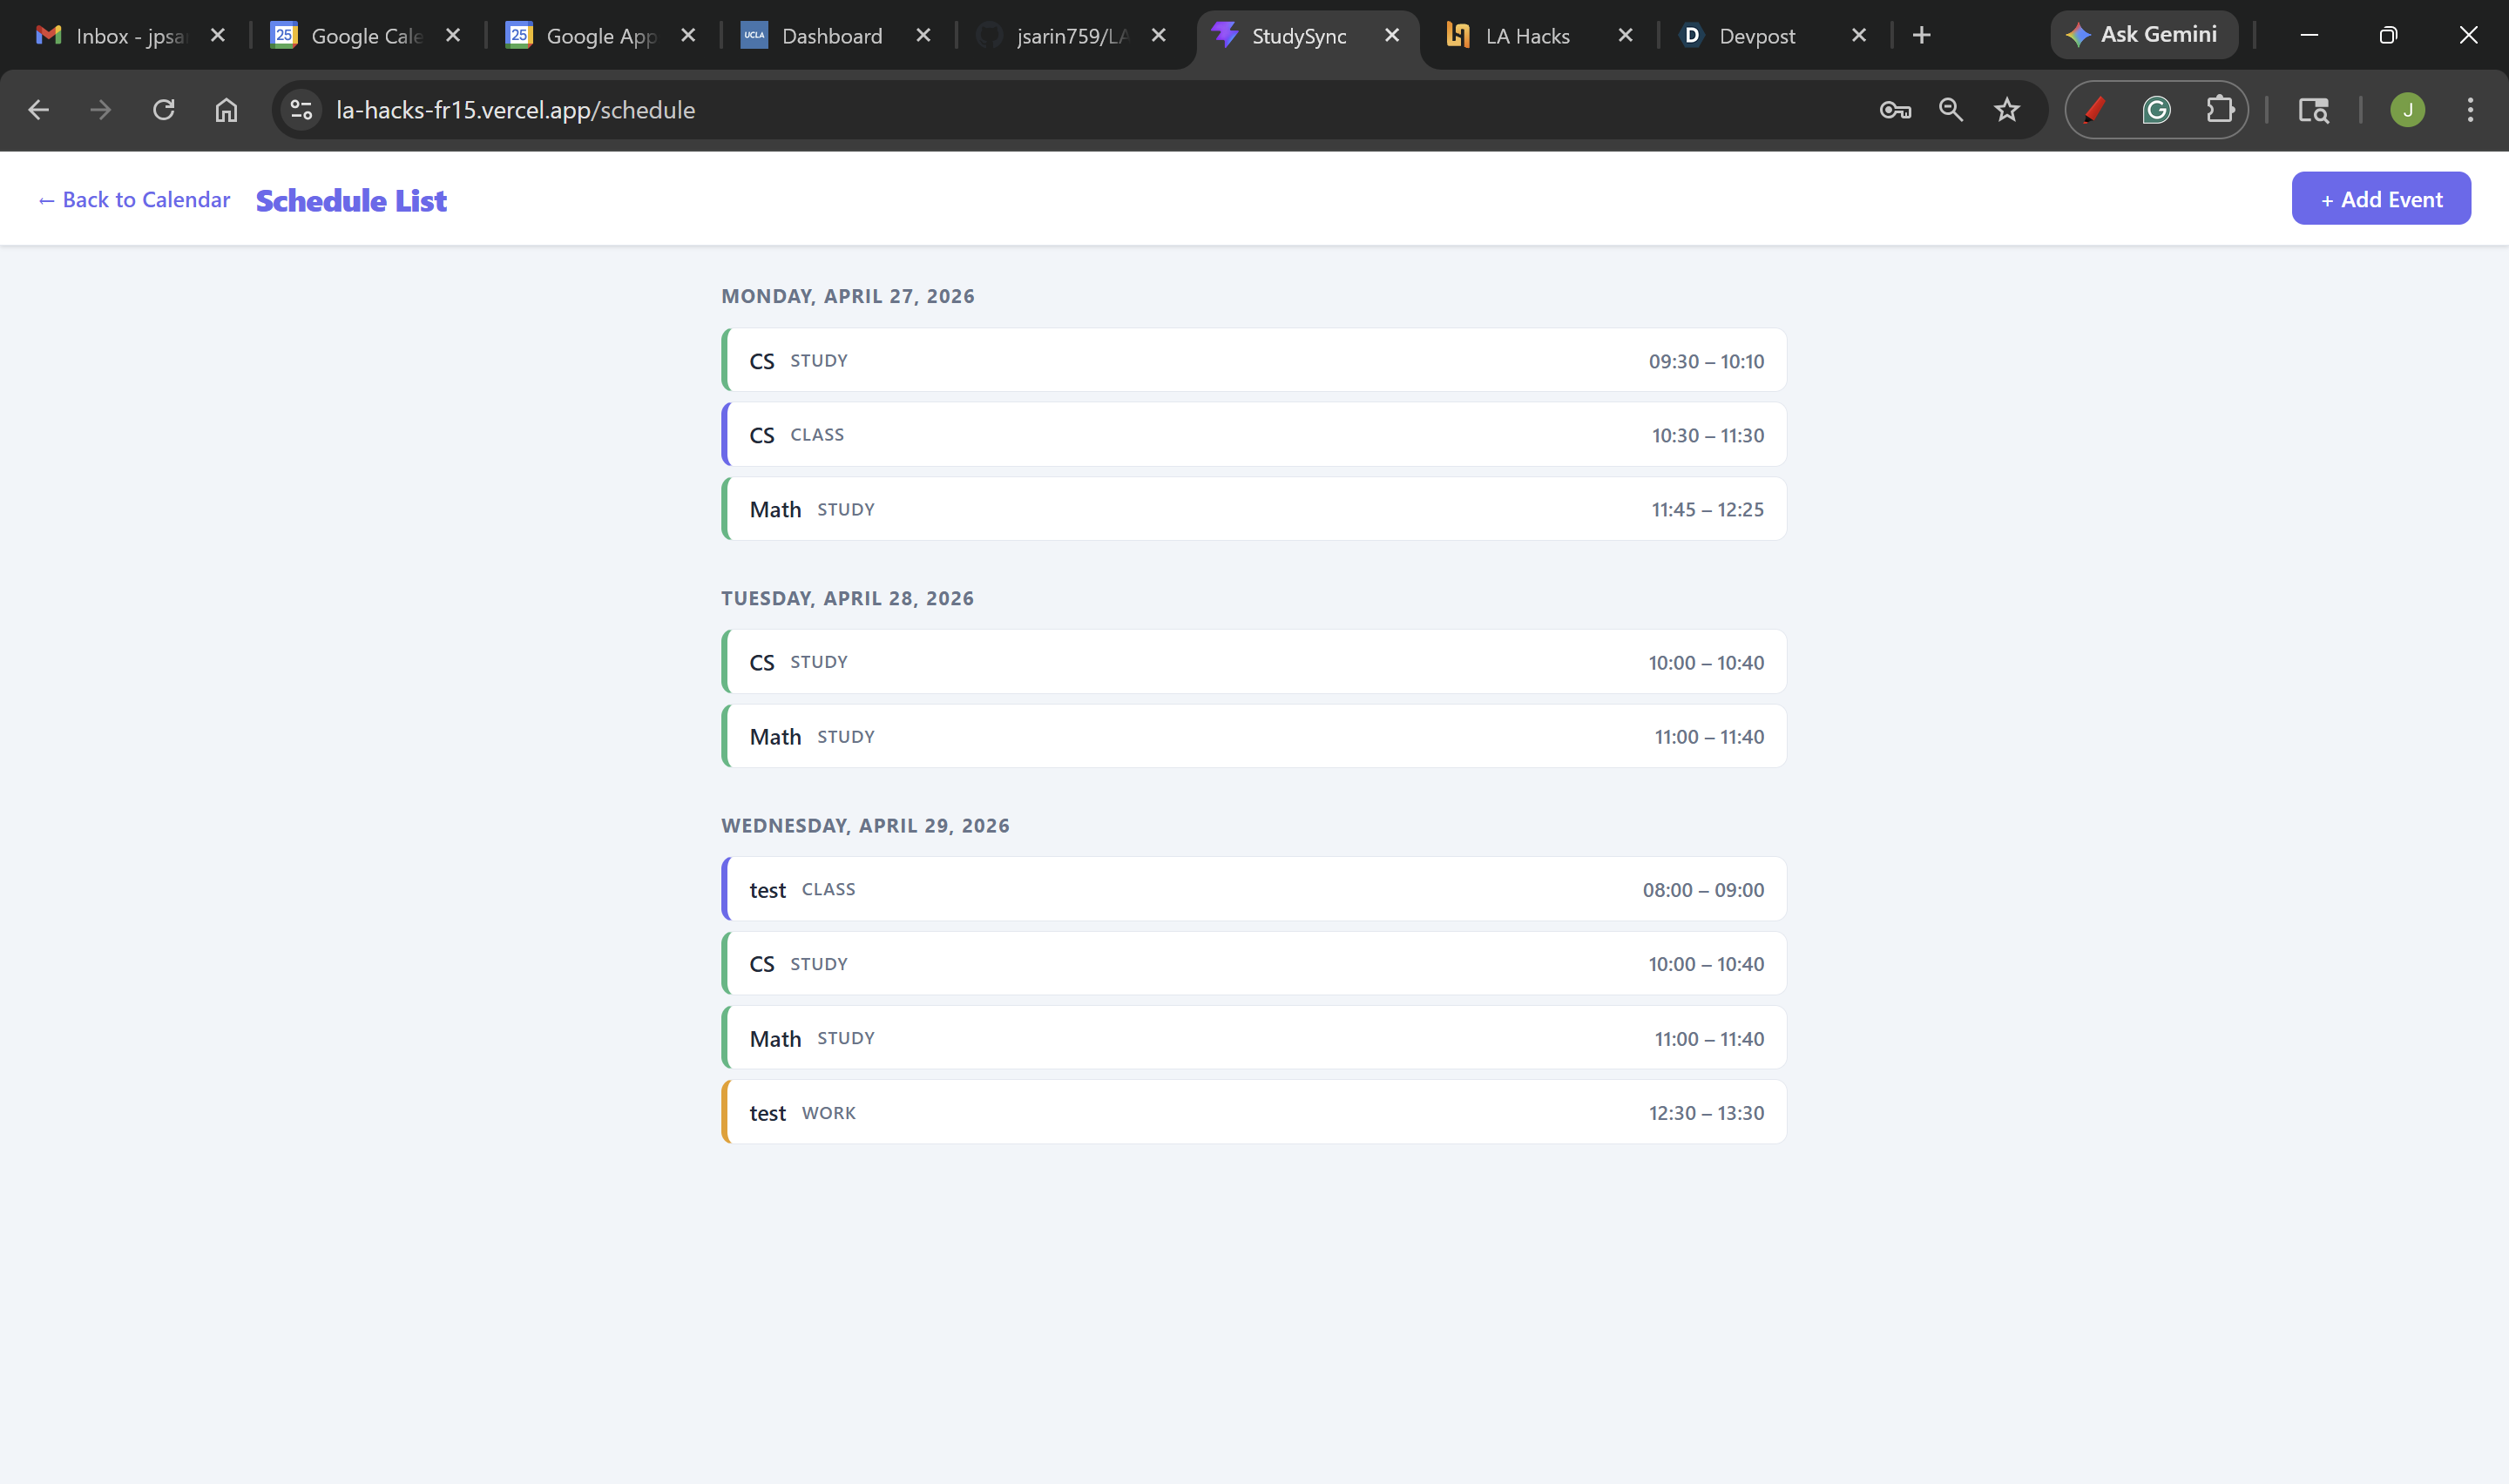Open the Chrome three-dot menu
This screenshot has height=1484, width=2509.
click(x=2469, y=110)
